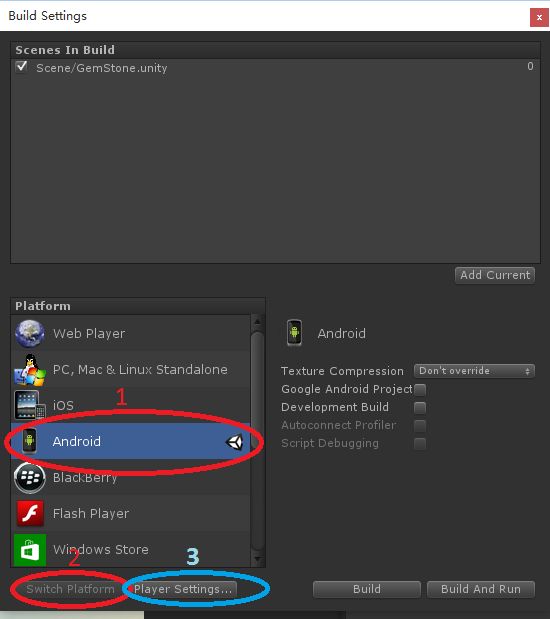Select the Scene/GemStone.unity scene name
The height and width of the screenshot is (619, 550).
101,68
